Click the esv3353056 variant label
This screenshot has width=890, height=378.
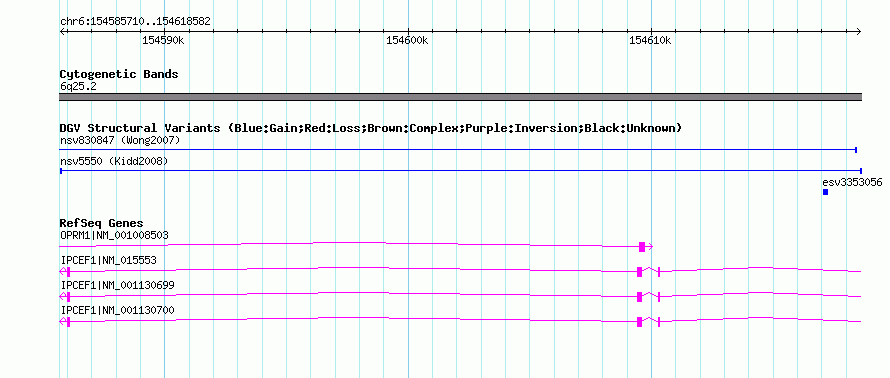point(852,182)
